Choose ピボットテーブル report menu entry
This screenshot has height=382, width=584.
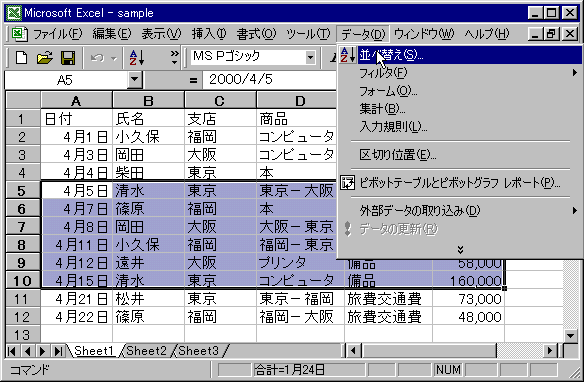(461, 183)
